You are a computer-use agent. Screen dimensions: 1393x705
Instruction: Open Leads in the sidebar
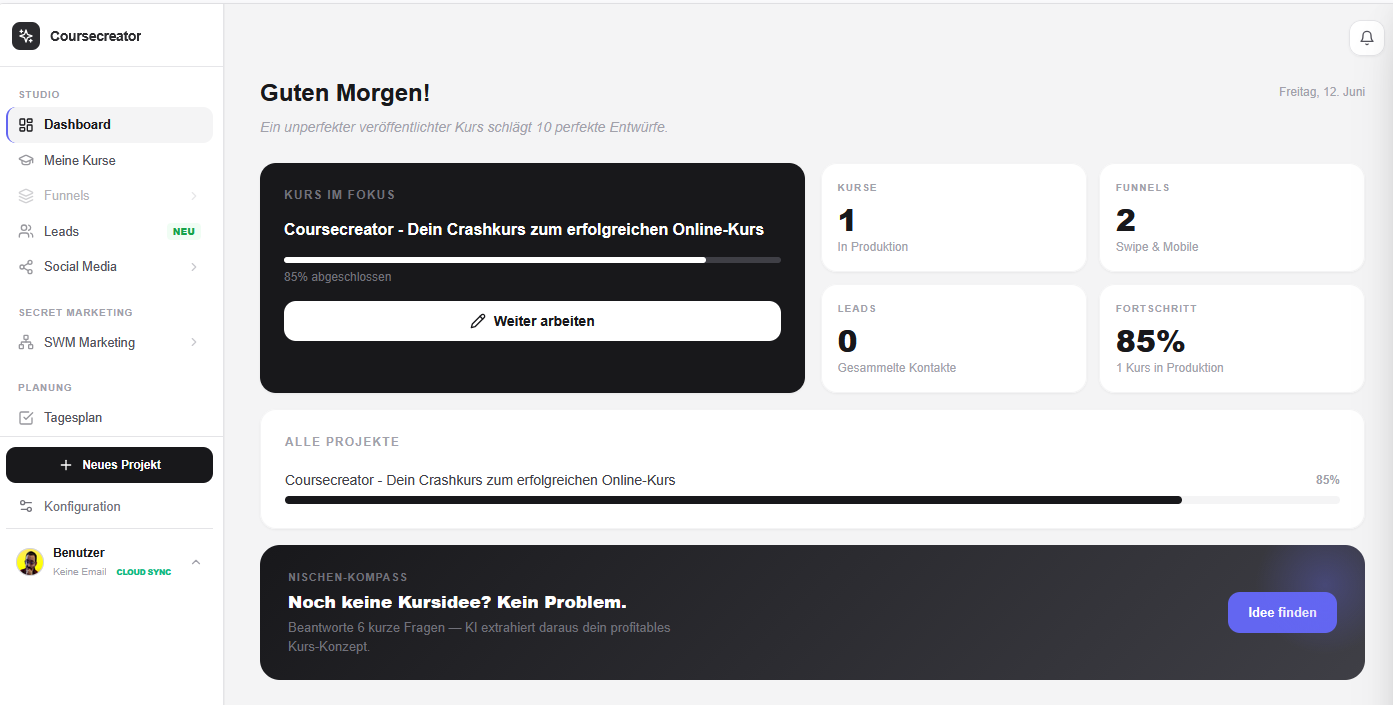[110, 231]
